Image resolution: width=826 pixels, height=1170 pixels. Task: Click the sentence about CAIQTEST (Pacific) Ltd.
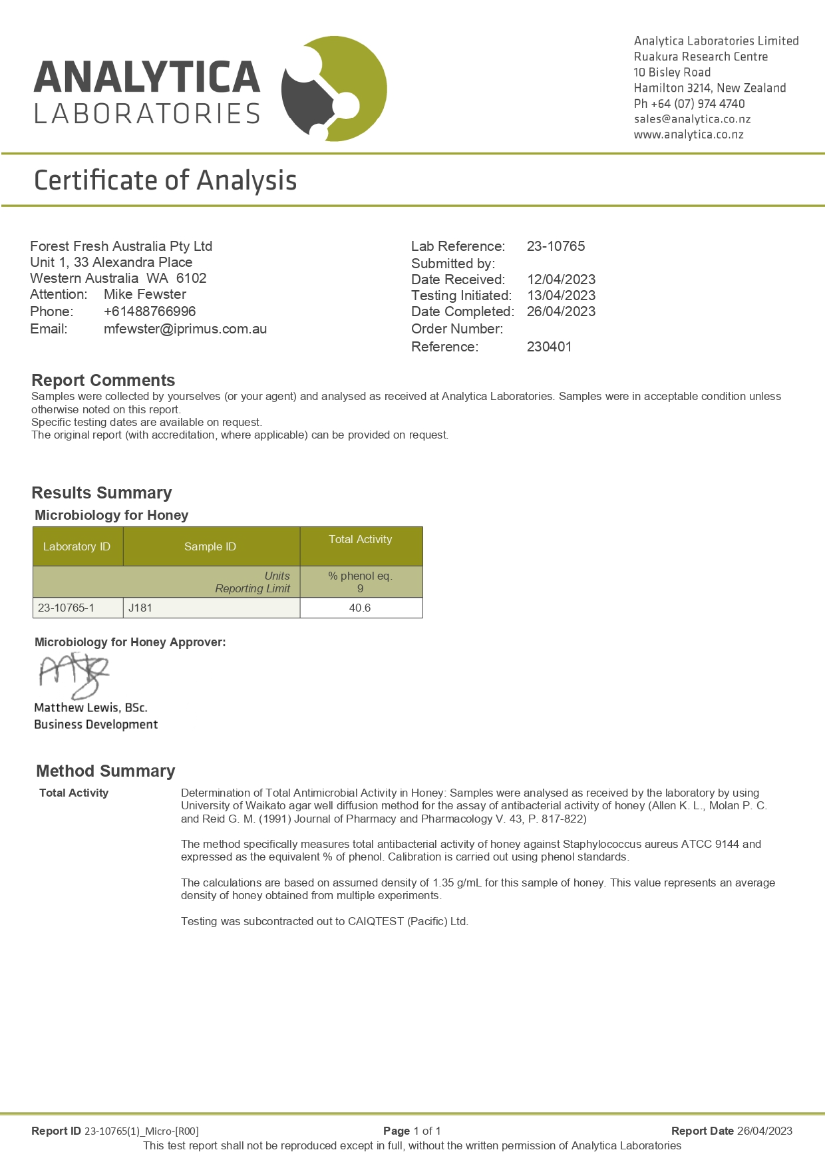325,922
